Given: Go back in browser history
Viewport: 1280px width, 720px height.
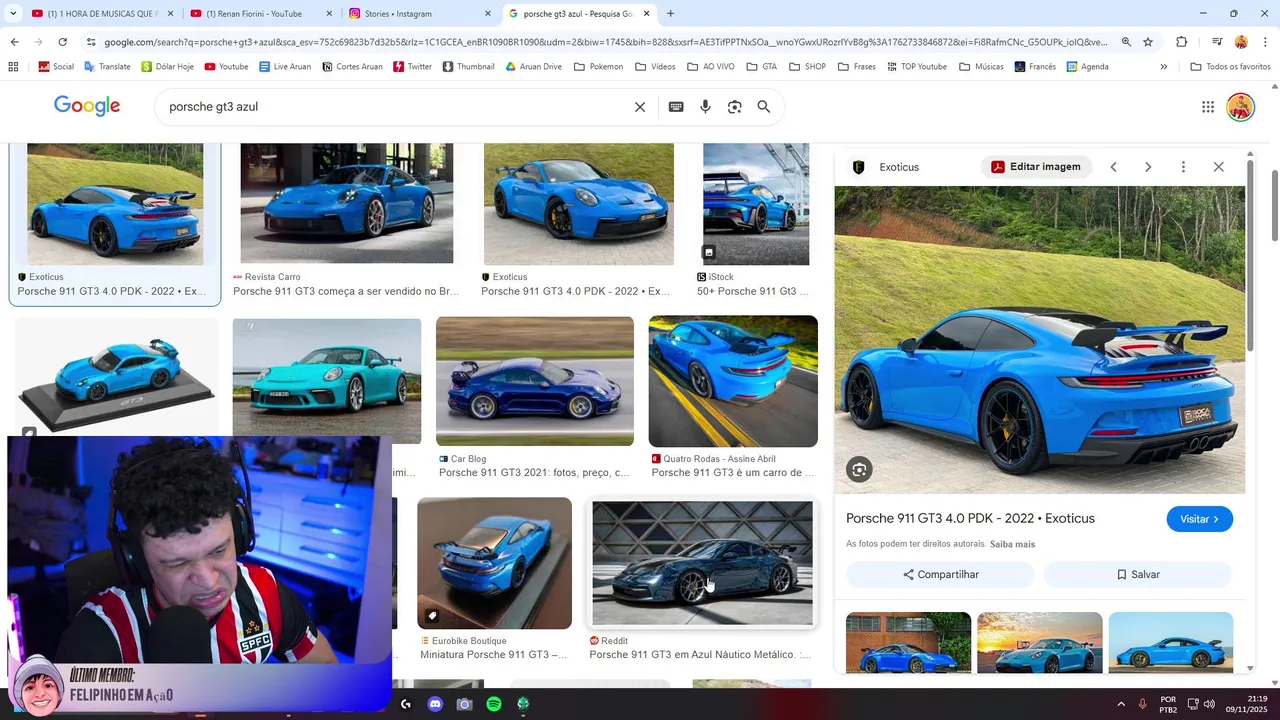Looking at the screenshot, I should tap(14, 42).
